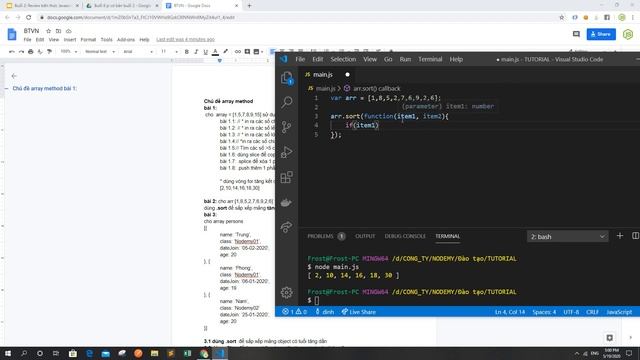Open the Live Share activity bar icon
The height and width of the screenshot is (360, 640).
[287, 227]
